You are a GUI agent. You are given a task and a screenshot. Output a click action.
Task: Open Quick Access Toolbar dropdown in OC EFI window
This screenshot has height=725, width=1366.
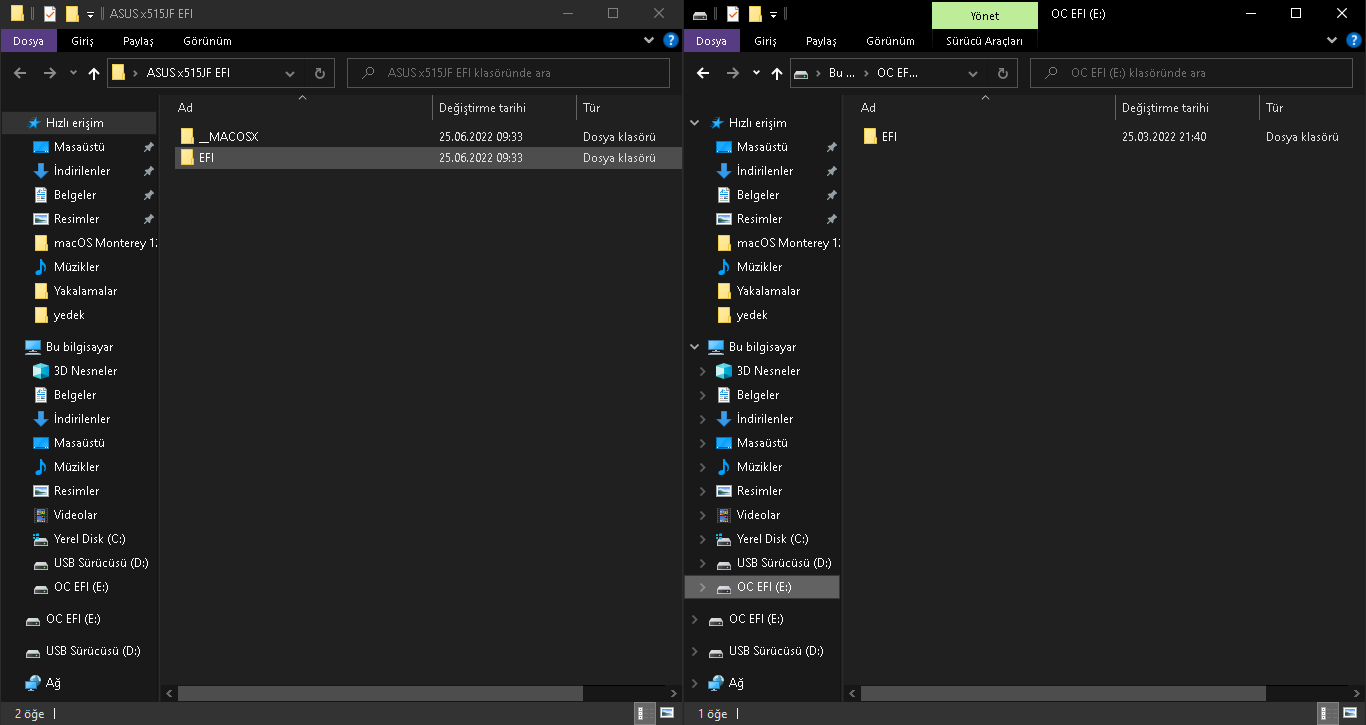(773, 15)
